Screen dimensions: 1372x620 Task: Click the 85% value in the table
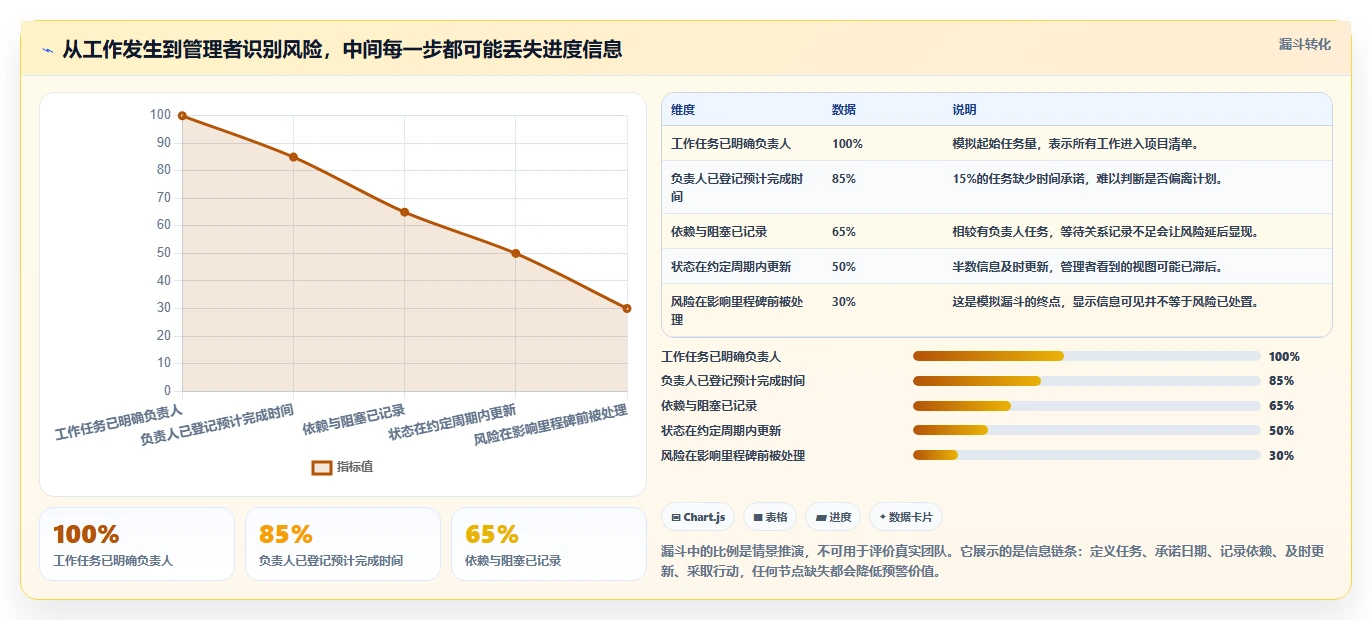pyautogui.click(x=844, y=179)
